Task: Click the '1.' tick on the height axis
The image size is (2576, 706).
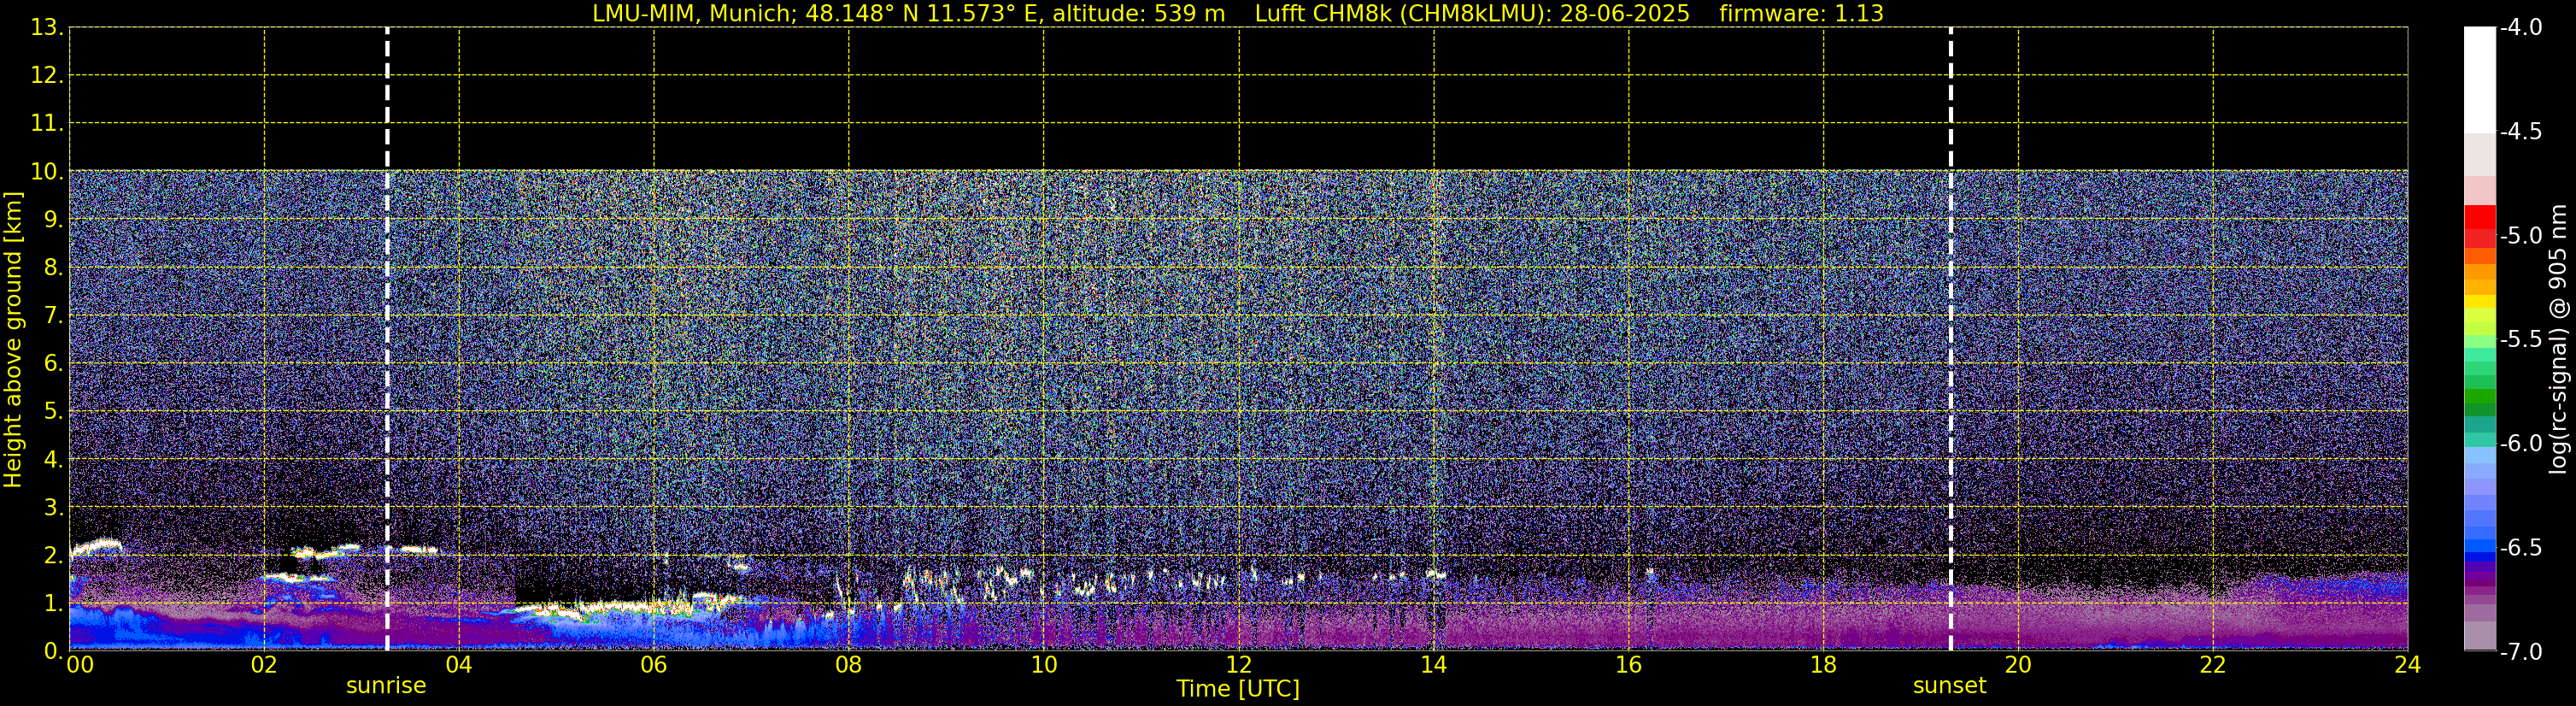Action: pyautogui.click(x=53, y=604)
